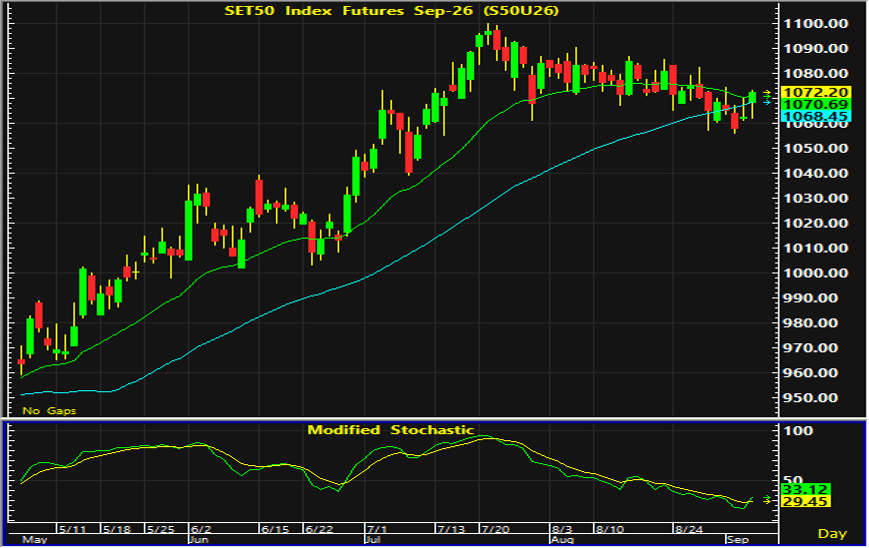Click the 8/24 date marker
This screenshot has width=869, height=548.
click(x=689, y=529)
